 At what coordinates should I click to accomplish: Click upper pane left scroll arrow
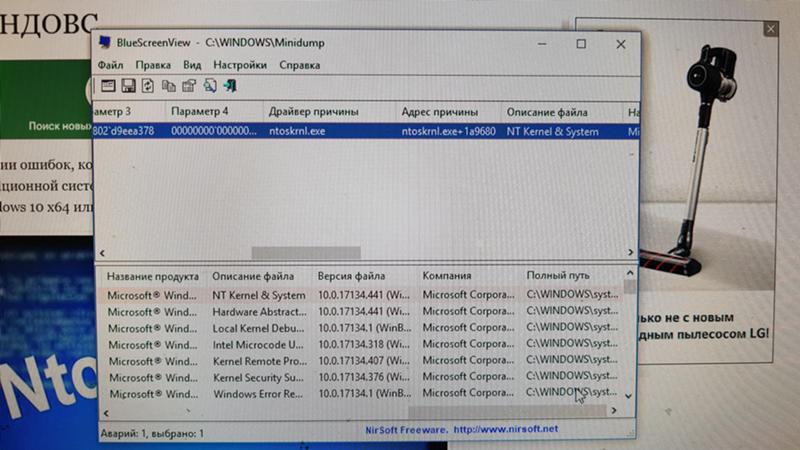(x=103, y=253)
